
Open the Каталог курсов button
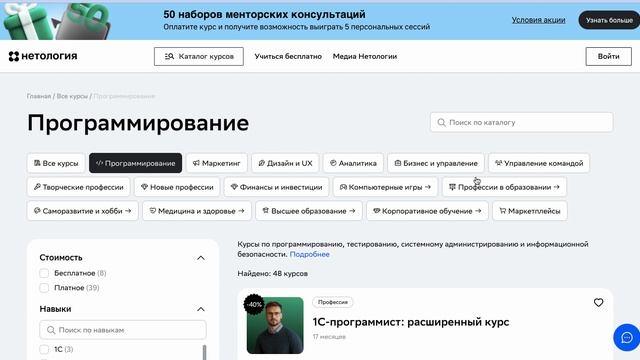(199, 56)
